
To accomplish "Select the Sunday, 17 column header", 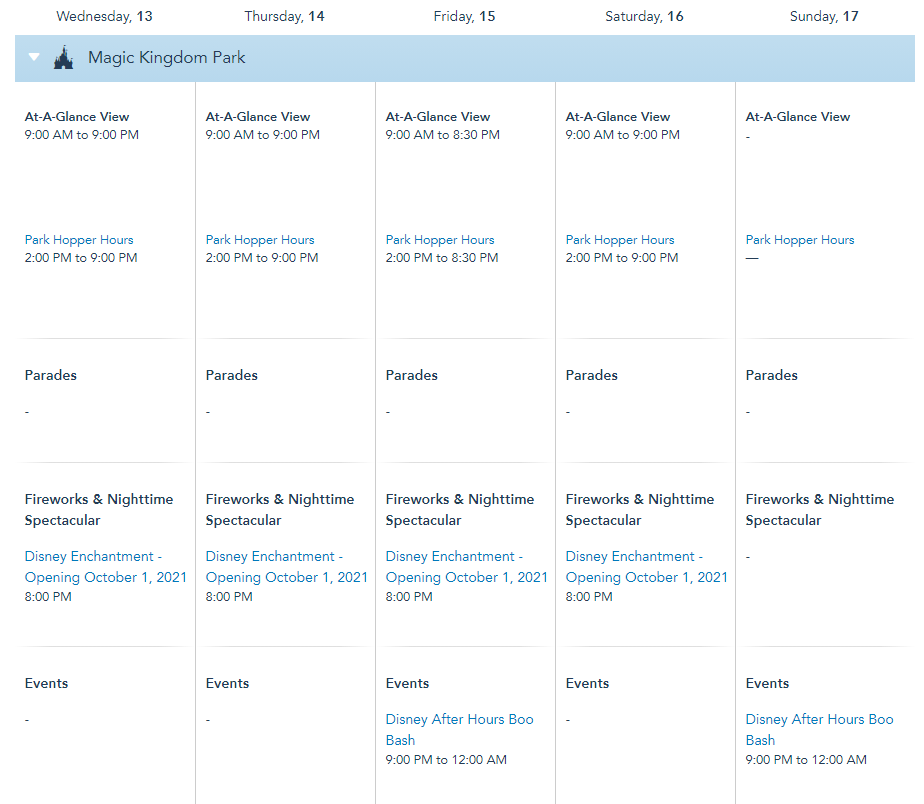I will 824,16.
